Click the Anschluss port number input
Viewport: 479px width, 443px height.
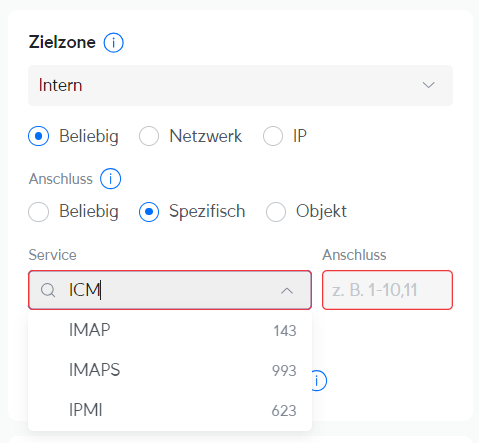[x=387, y=290]
